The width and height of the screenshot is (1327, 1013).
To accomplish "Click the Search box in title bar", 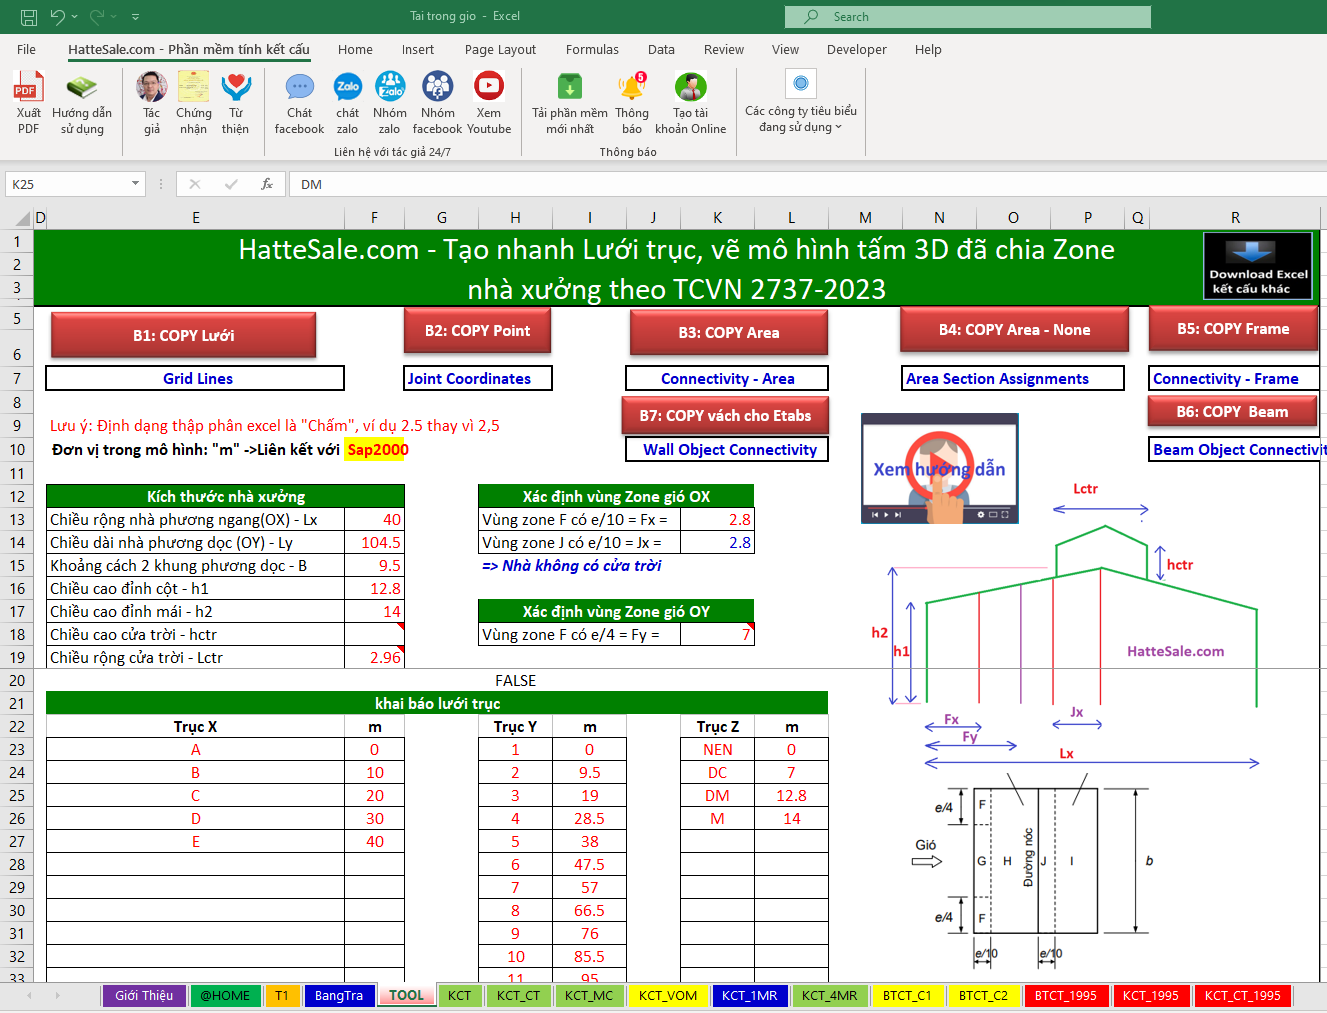I will pyautogui.click(x=968, y=17).
